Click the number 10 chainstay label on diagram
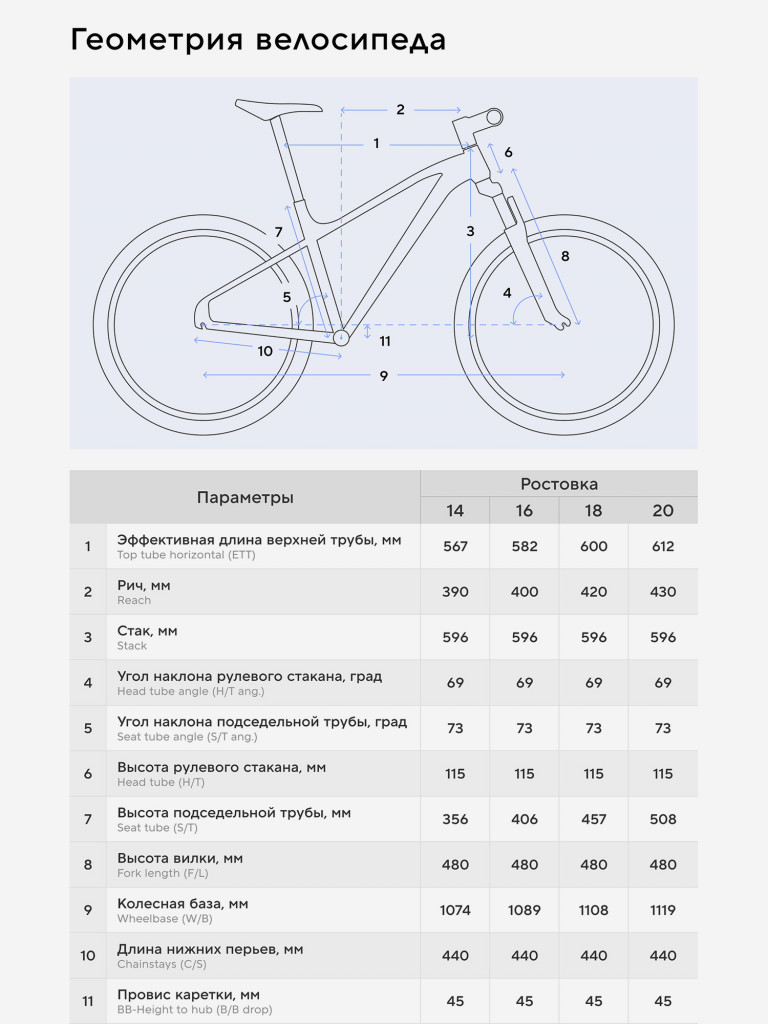768x1024 pixels. tap(265, 351)
